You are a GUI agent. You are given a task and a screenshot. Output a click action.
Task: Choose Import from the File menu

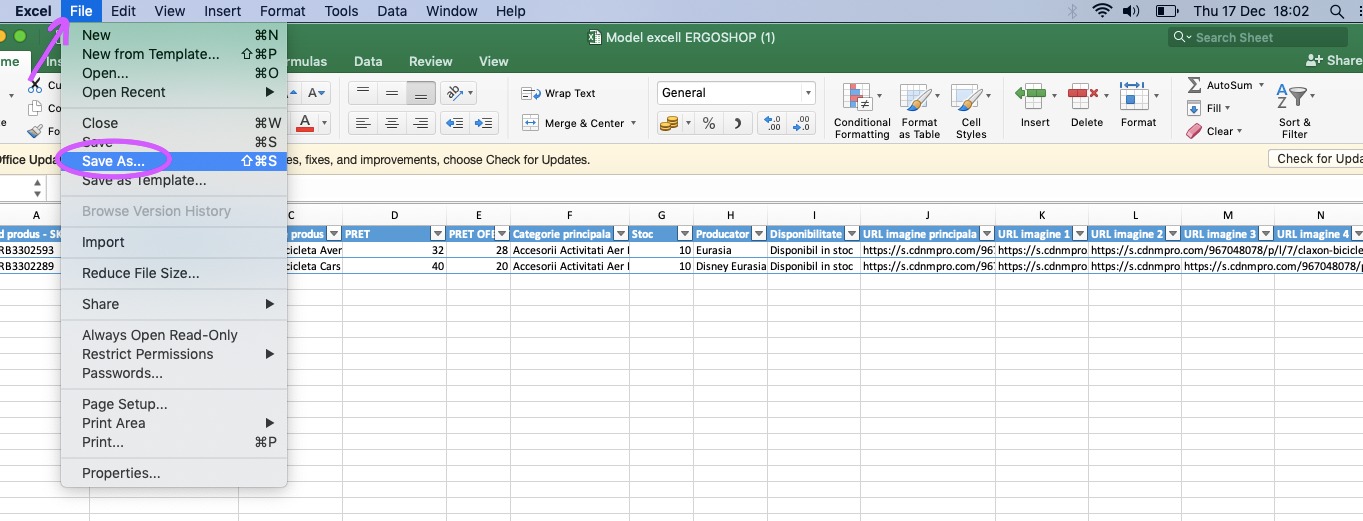point(174,242)
